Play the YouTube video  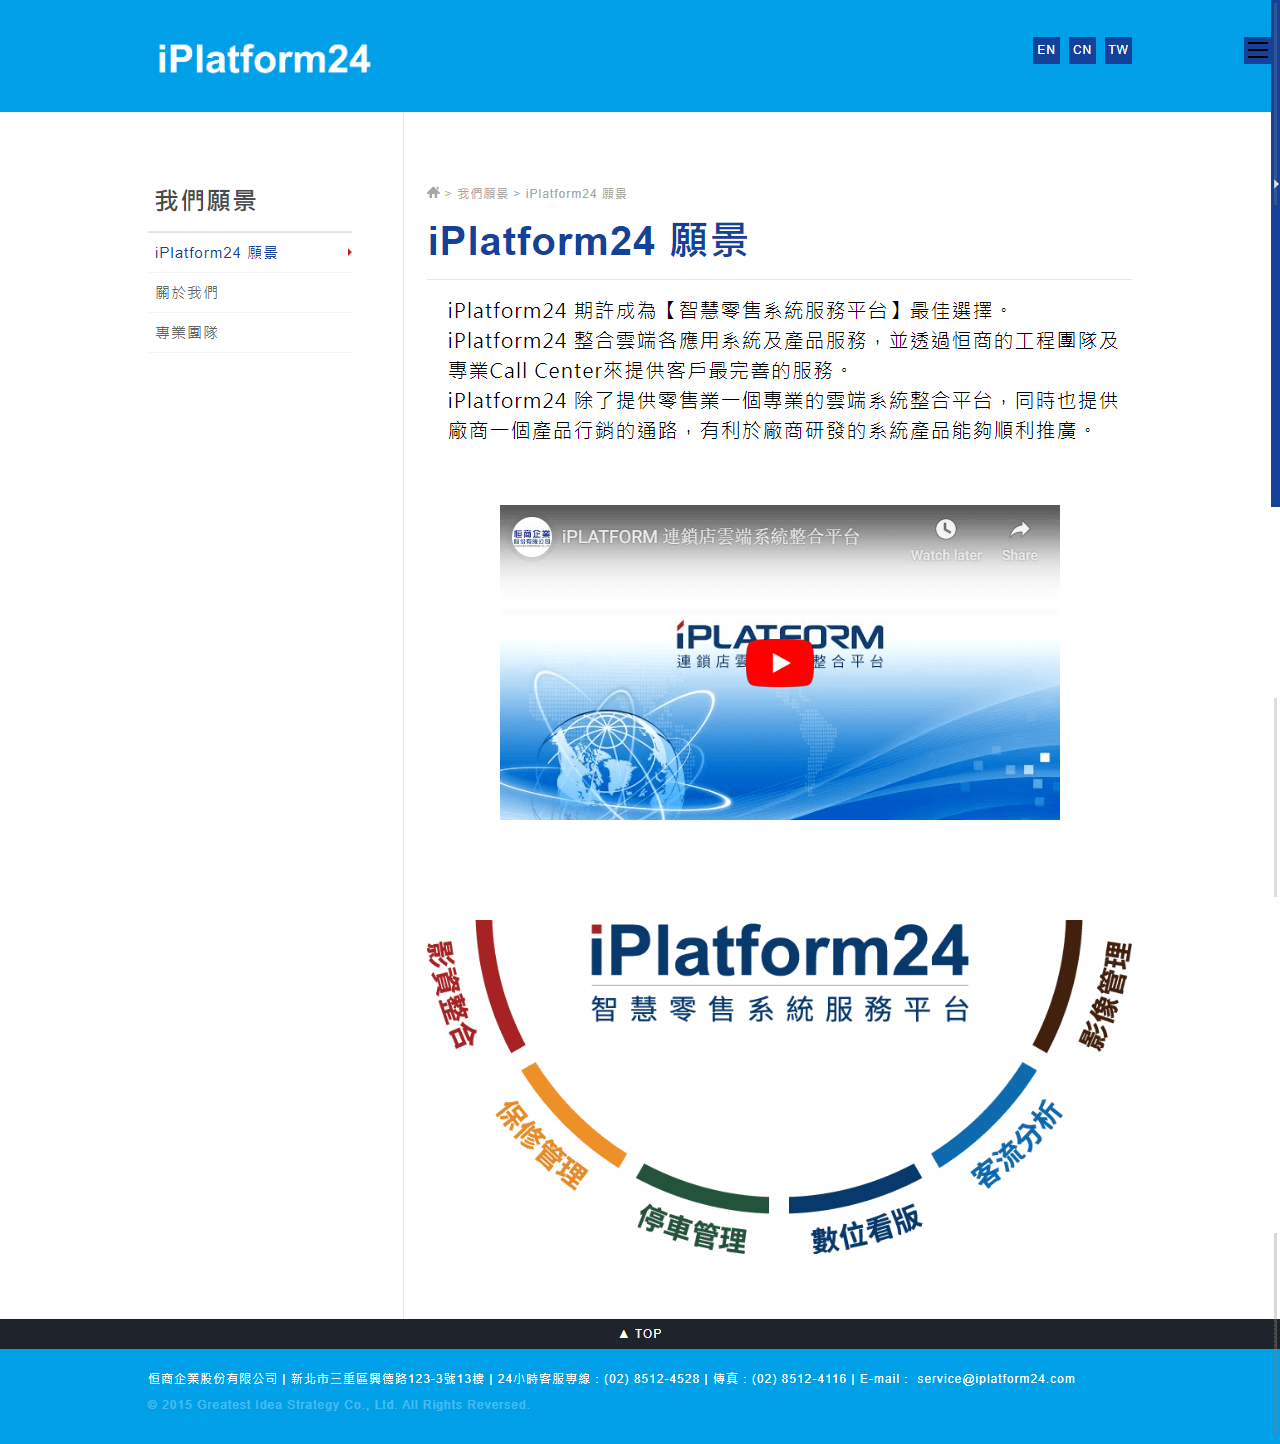(x=780, y=663)
